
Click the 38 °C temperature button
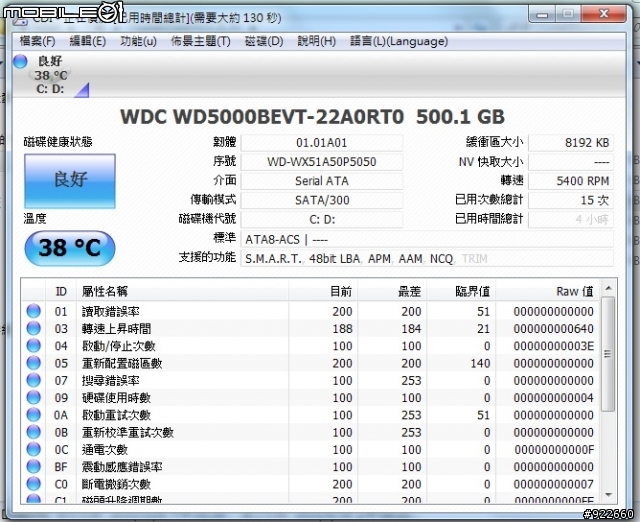(x=70, y=248)
